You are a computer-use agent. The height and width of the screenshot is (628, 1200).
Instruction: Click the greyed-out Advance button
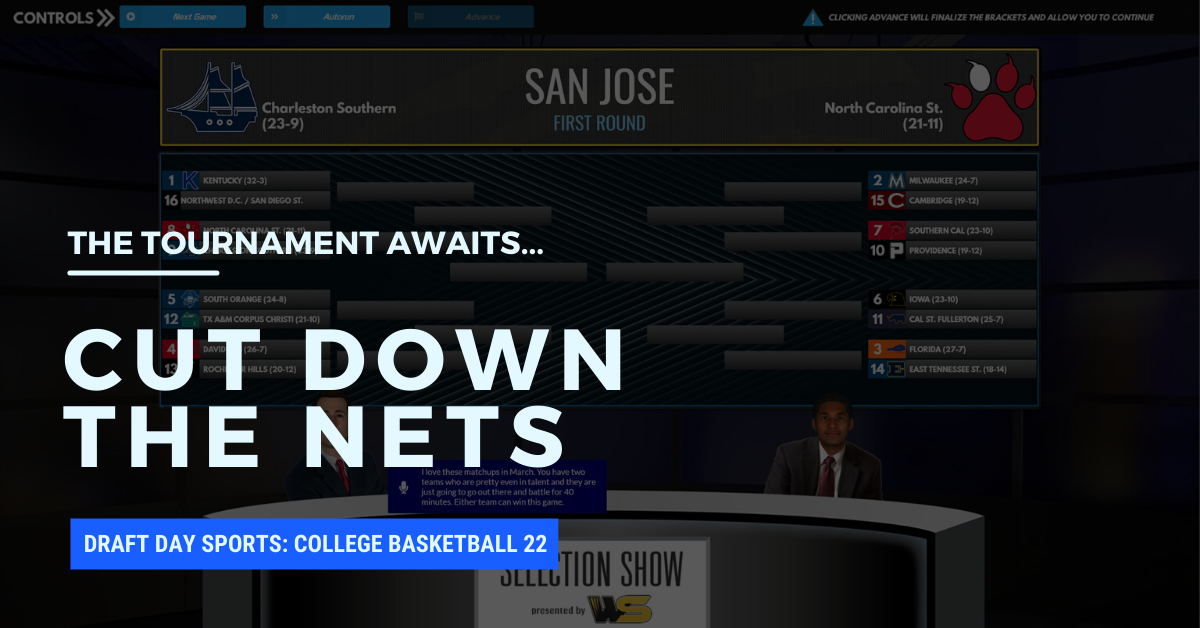(470, 17)
